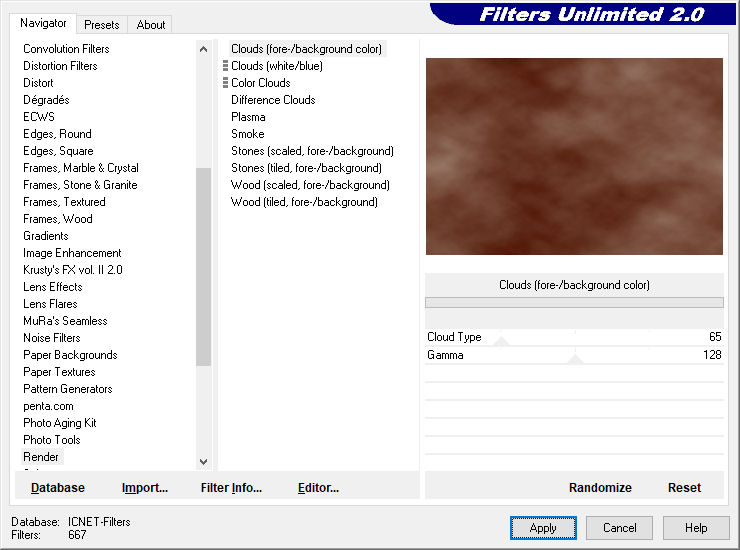
Task: Select Paper Backgrounds category
Action: tap(70, 355)
